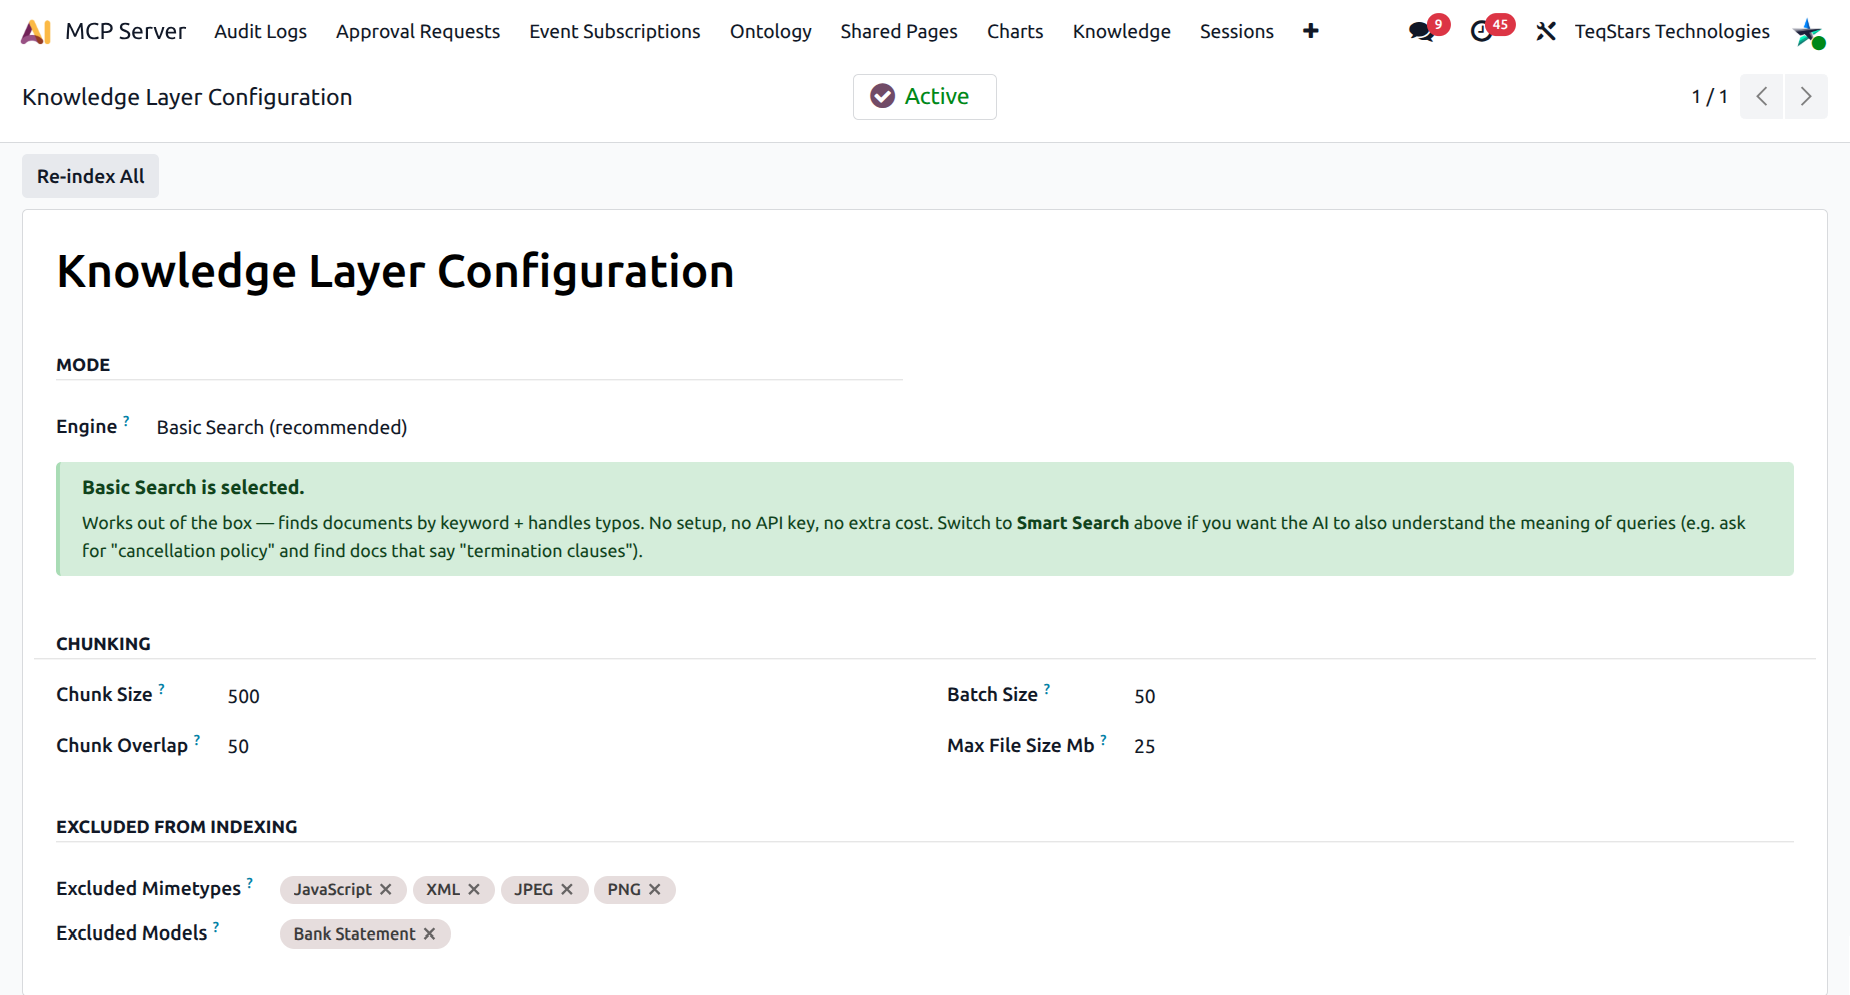Show the Chunk Size help tooltip
This screenshot has width=1850, height=995.
pos(162,689)
